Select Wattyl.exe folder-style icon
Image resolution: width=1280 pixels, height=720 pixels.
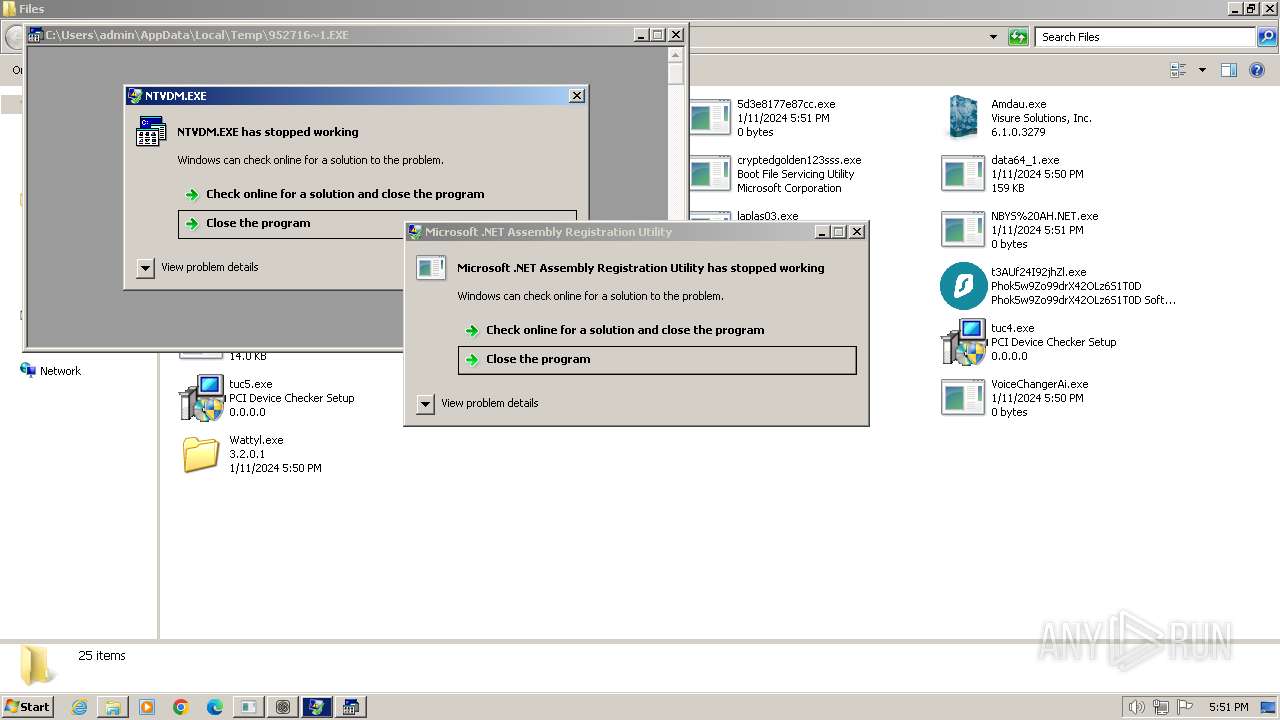pyautogui.click(x=201, y=454)
